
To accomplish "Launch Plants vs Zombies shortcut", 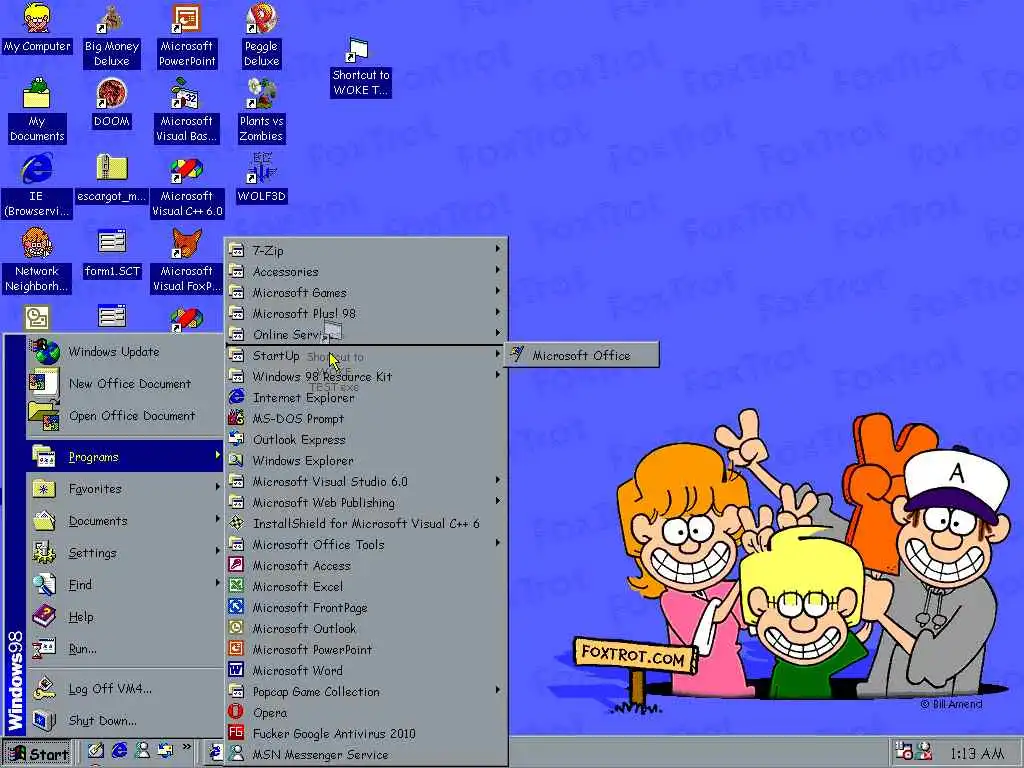I will click(x=261, y=111).
